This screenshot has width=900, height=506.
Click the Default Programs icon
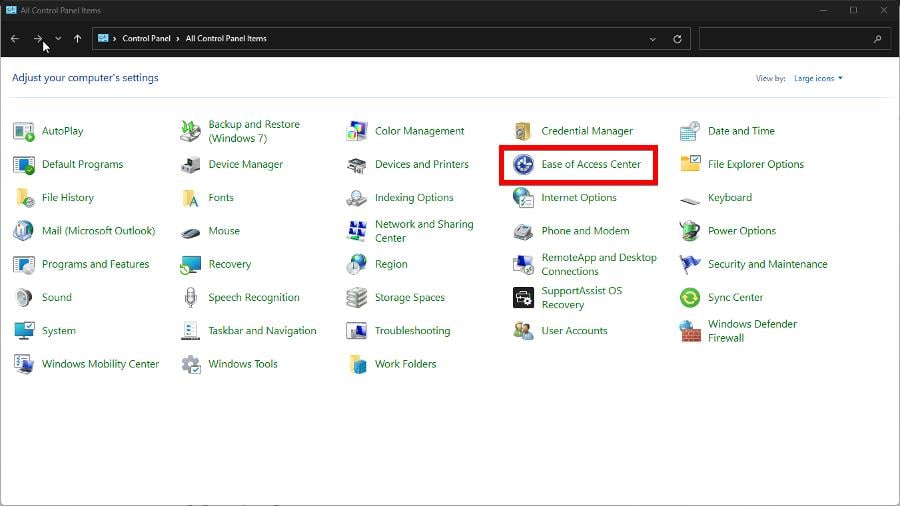[x=24, y=165]
